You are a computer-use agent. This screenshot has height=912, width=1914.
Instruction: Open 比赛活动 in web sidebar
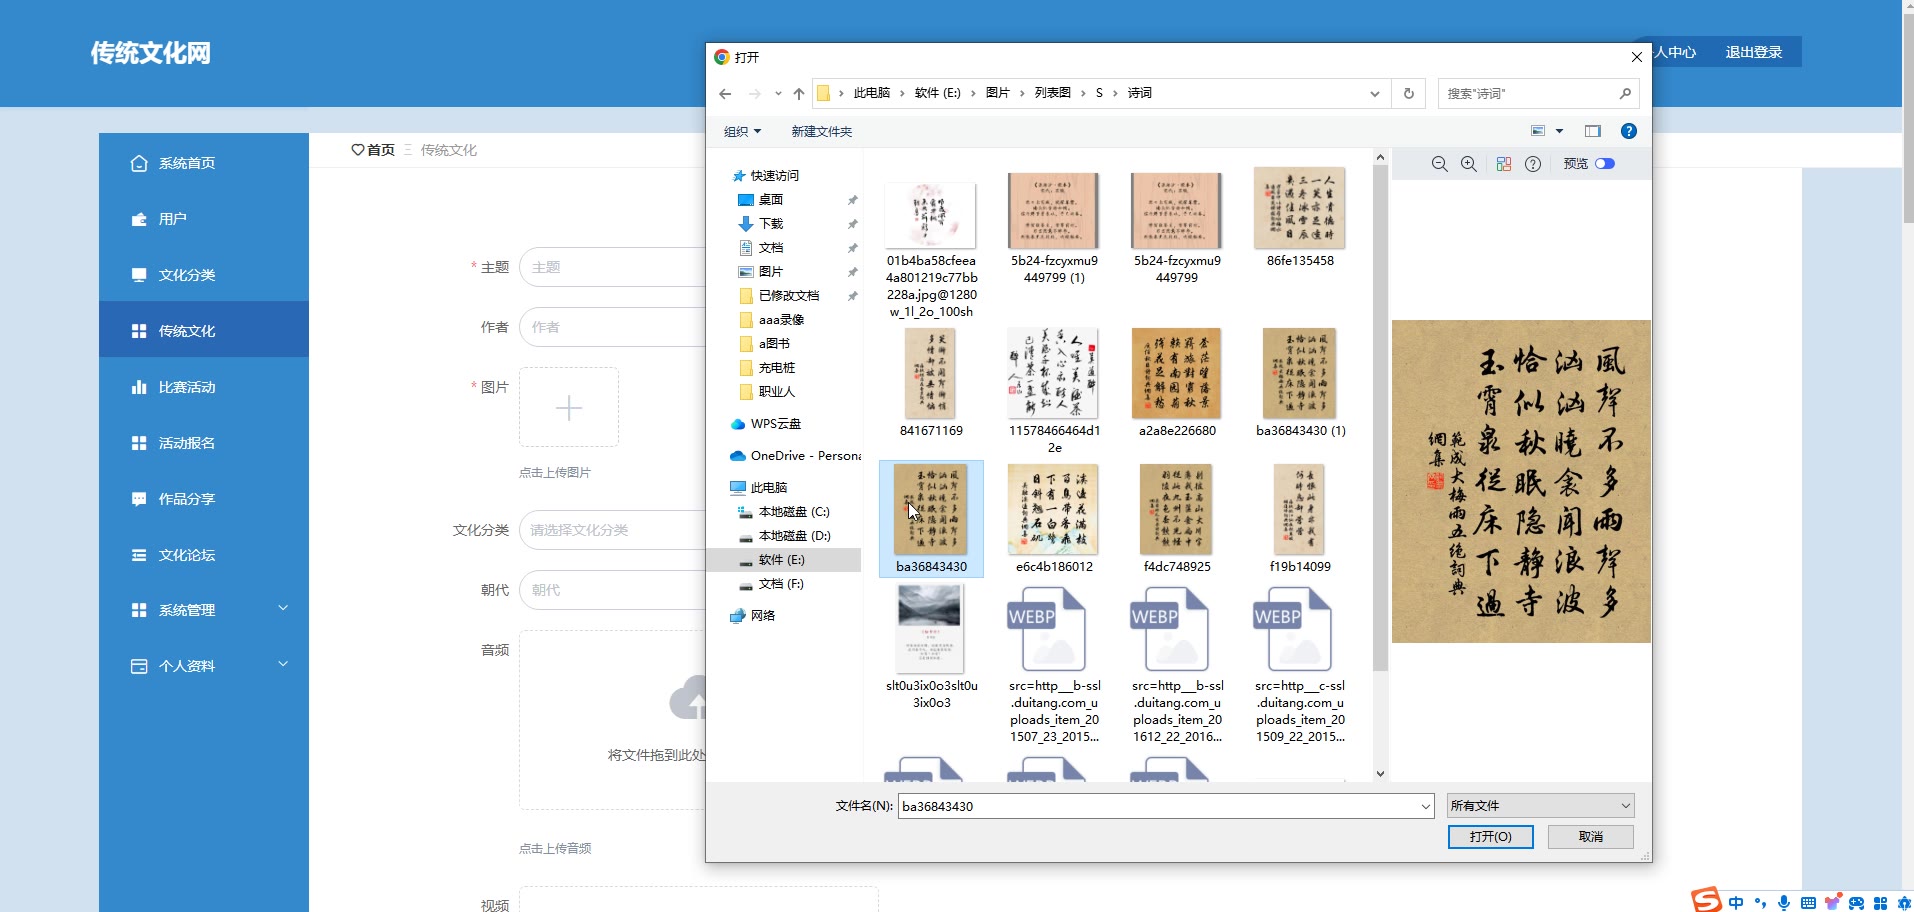[x=204, y=387]
